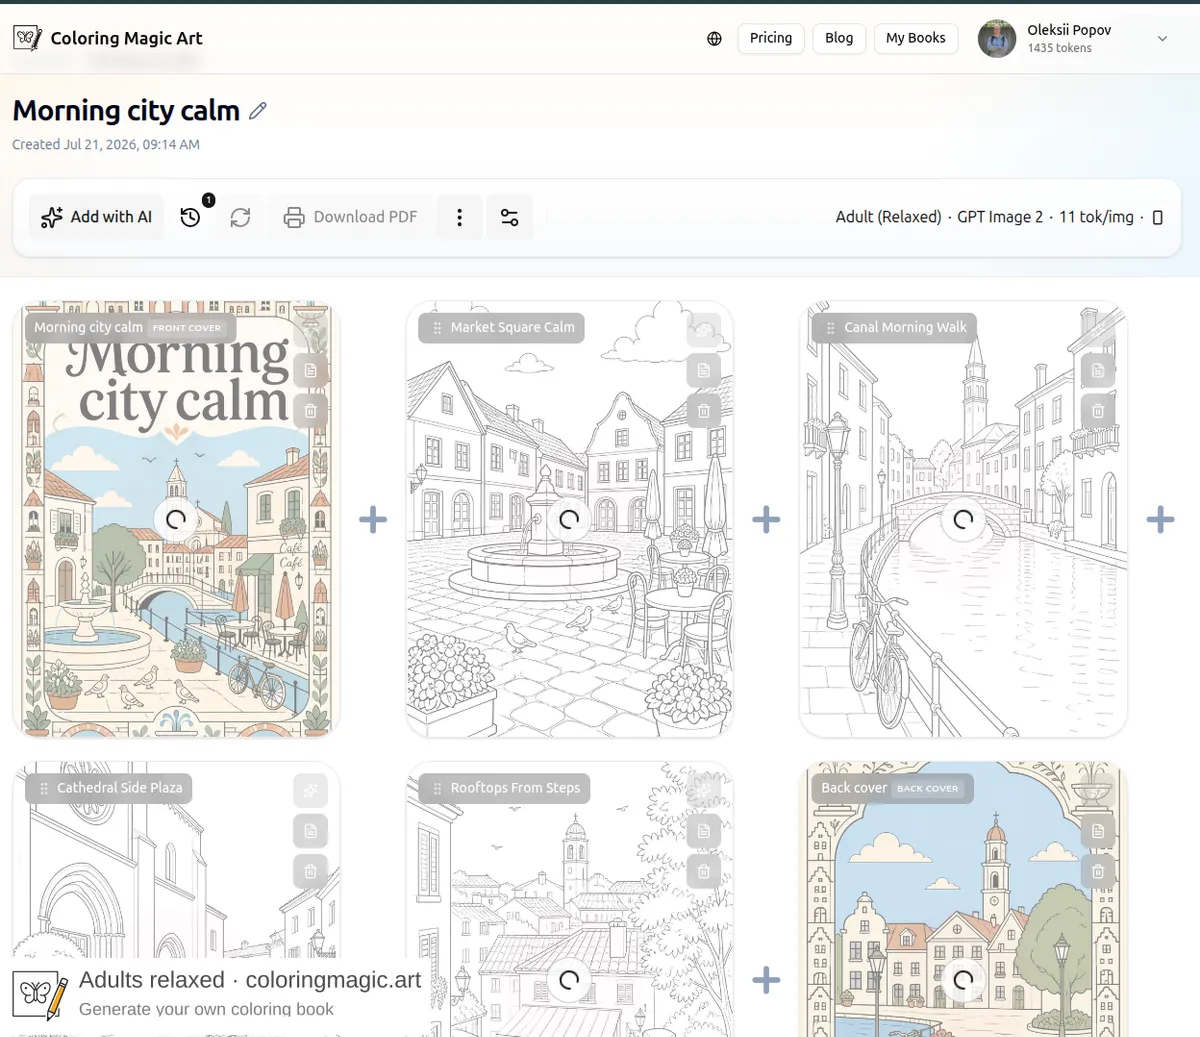
Task: Open the Back cover prompt document icon
Action: pyautogui.click(x=1098, y=831)
